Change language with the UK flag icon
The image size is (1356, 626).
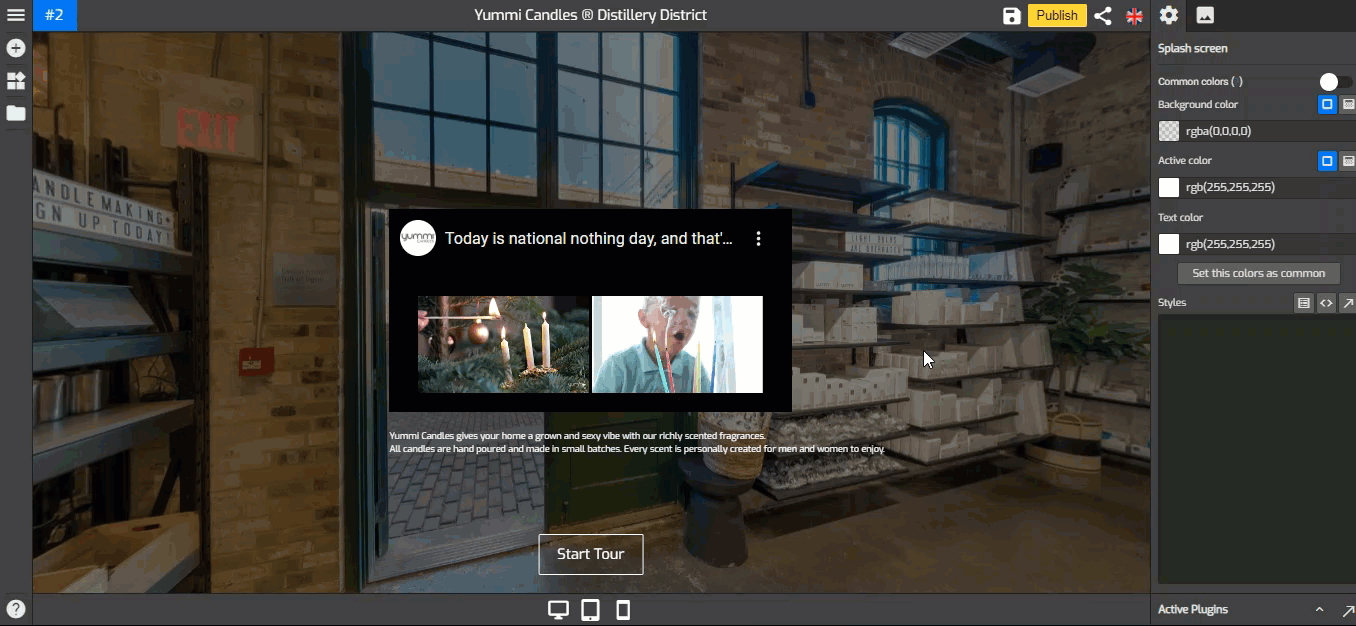[x=1134, y=15]
